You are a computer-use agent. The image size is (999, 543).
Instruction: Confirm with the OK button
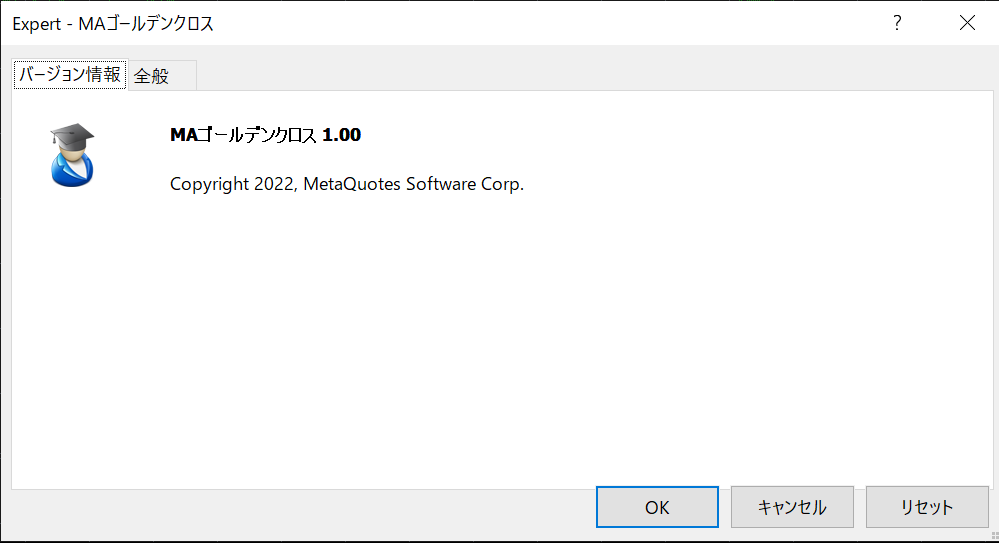(657, 507)
